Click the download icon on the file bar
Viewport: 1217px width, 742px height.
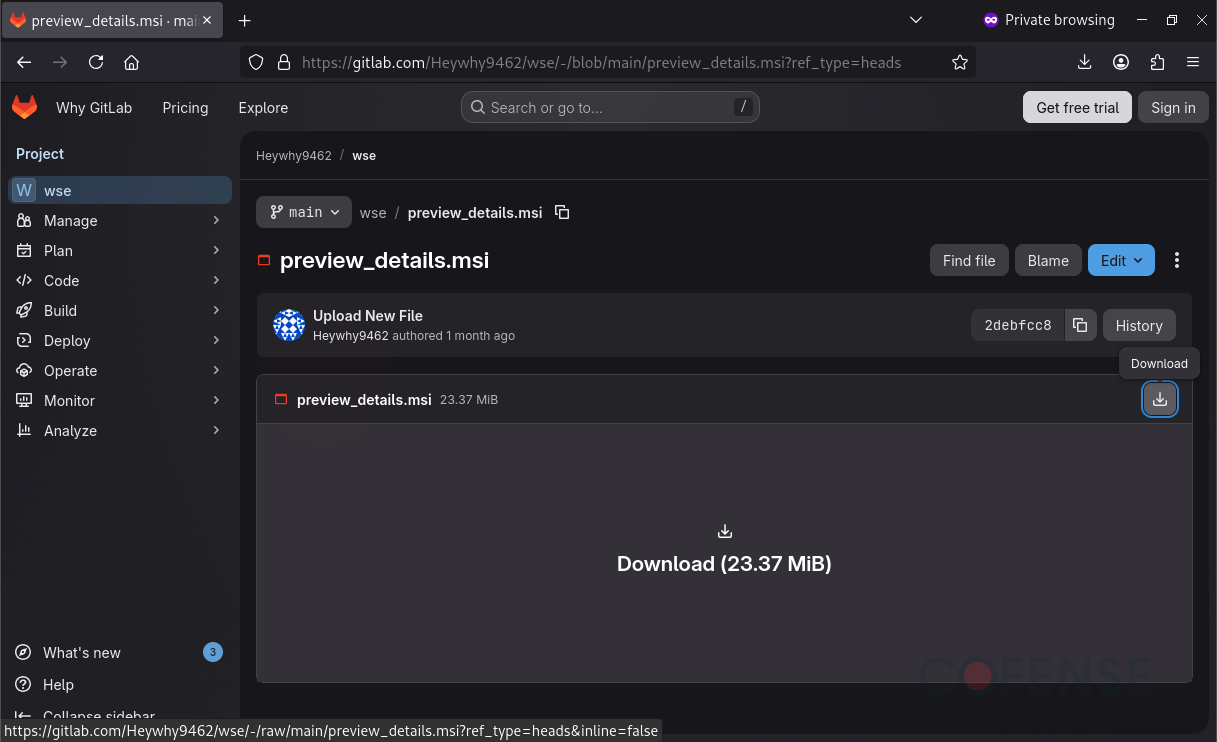[1160, 399]
